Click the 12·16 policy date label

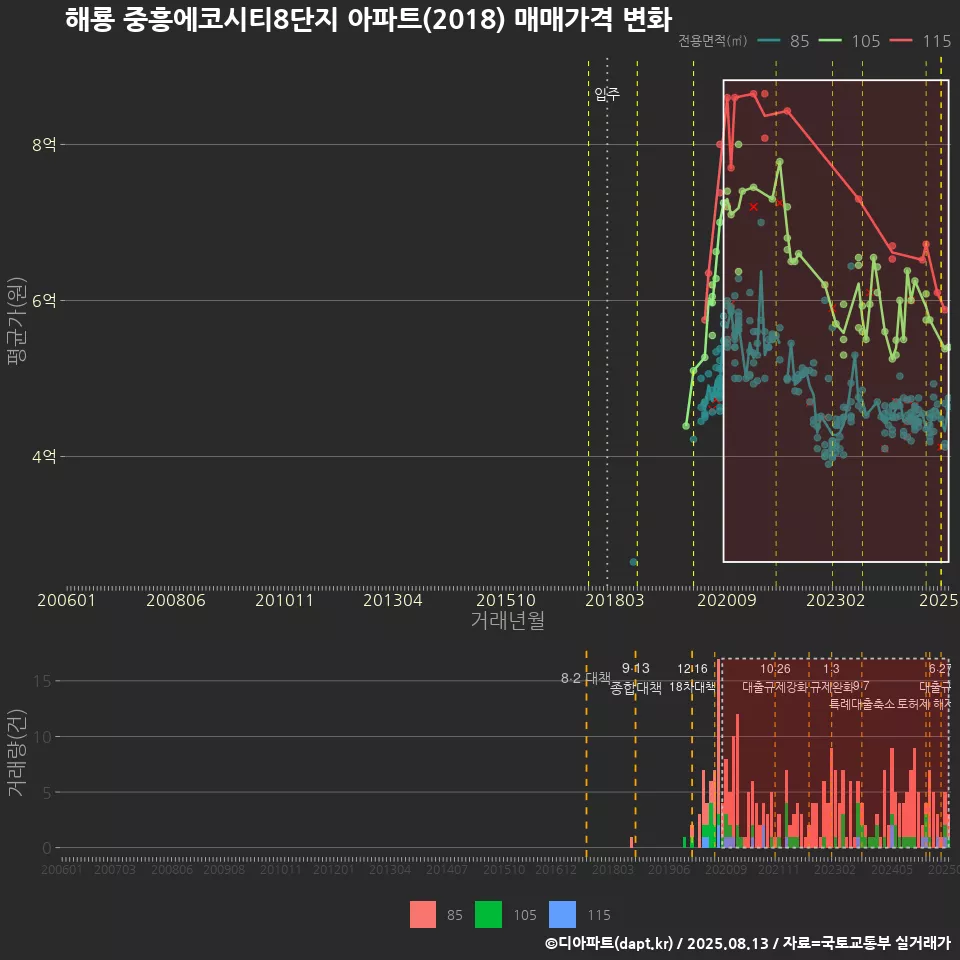(692, 669)
